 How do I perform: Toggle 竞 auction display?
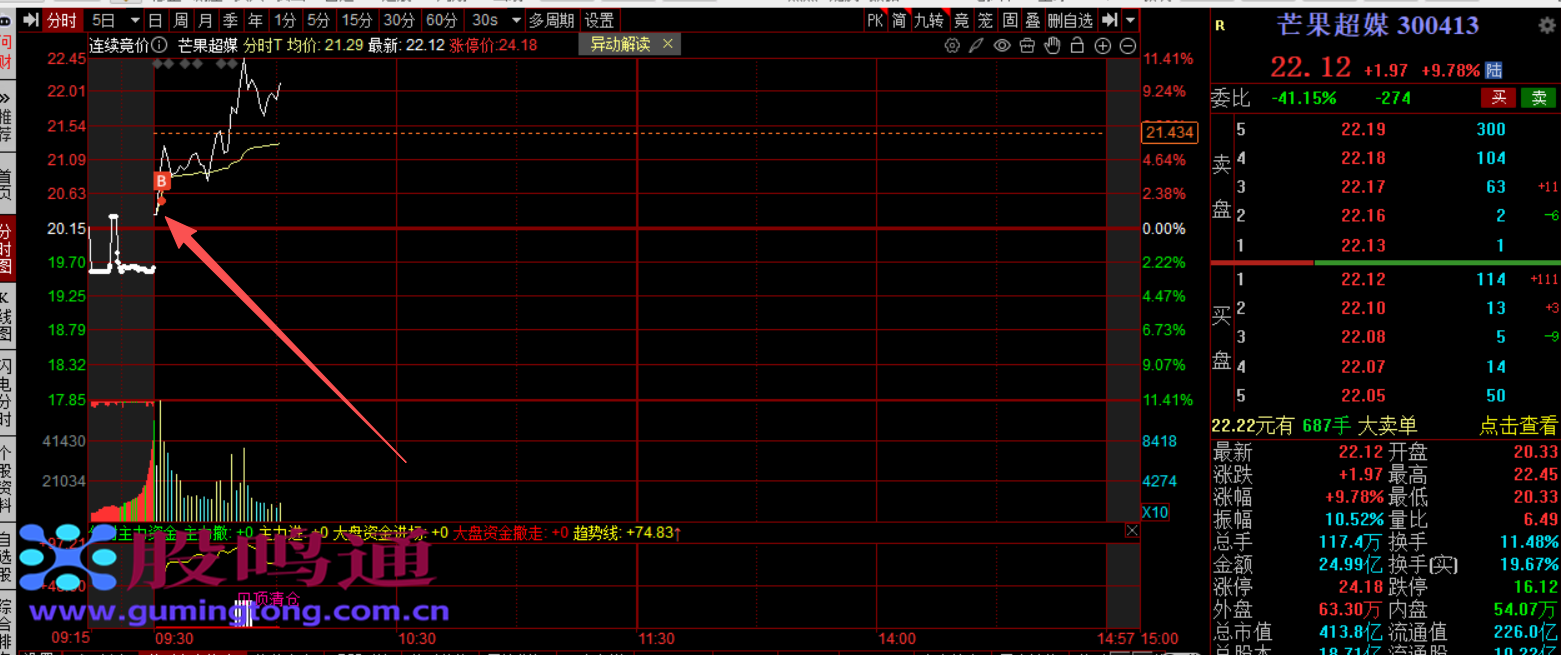pos(961,20)
